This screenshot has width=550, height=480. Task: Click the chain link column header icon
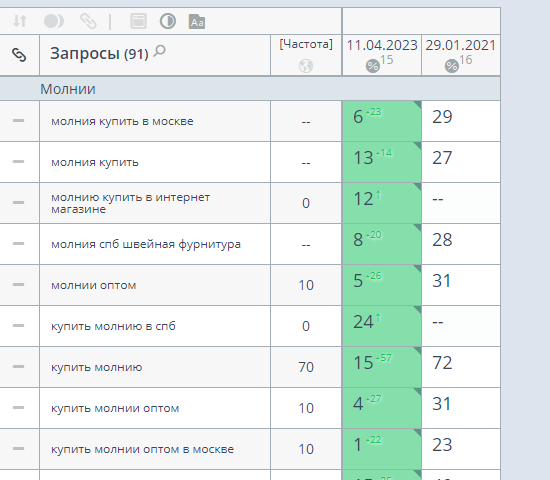click(x=19, y=55)
